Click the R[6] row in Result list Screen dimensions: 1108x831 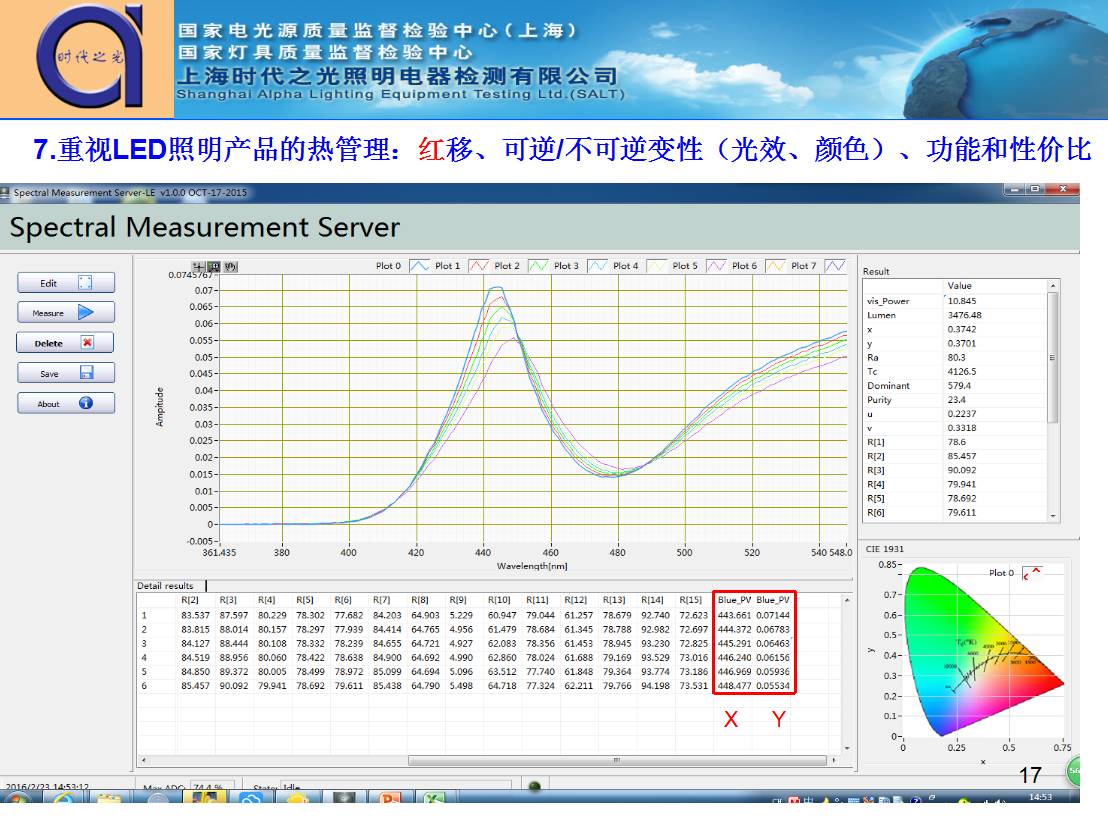point(954,513)
